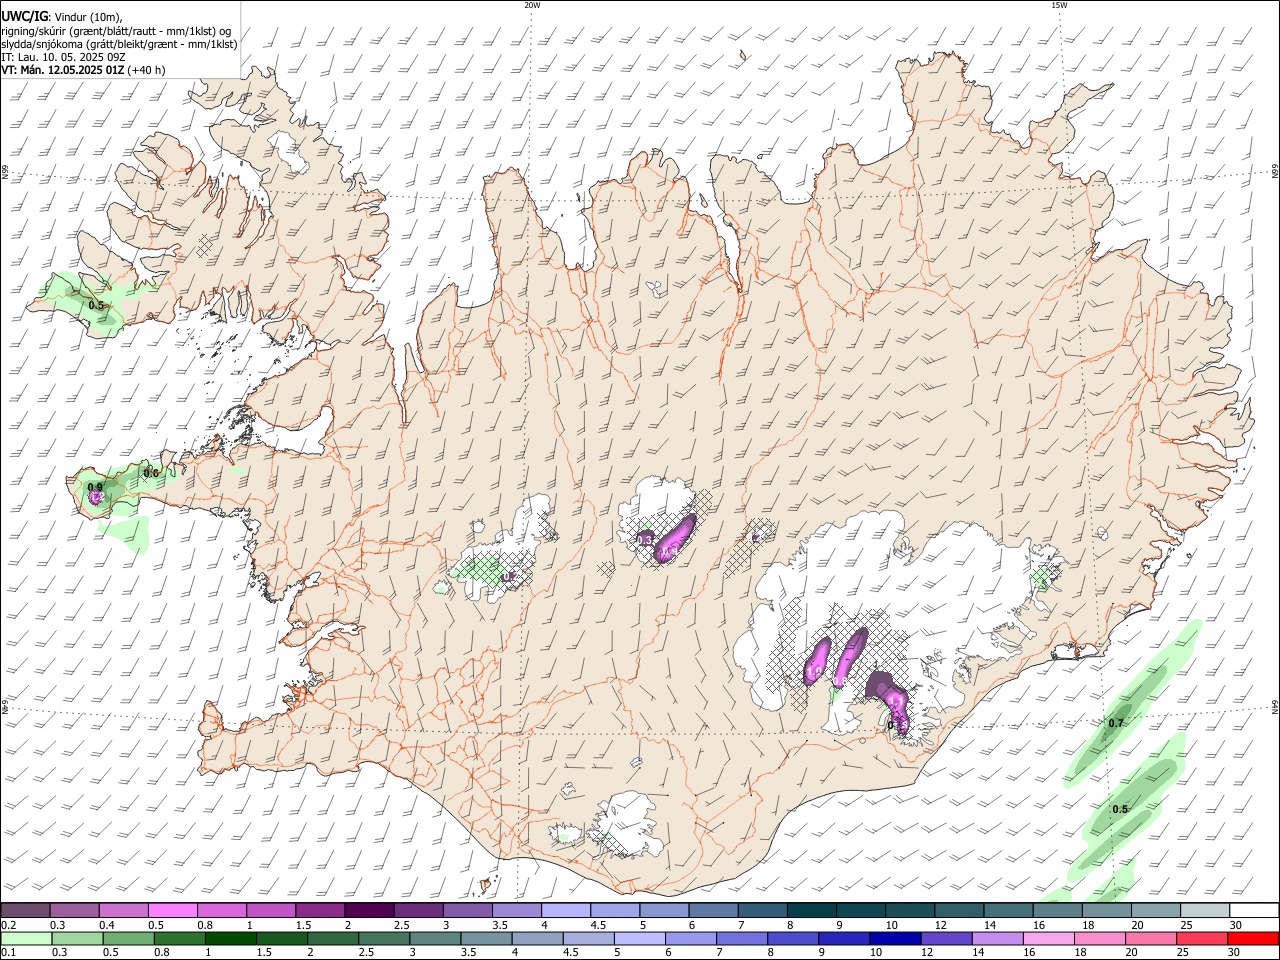Click the 0.7 precipitation label offshore southeast
The height and width of the screenshot is (960, 1280).
tap(1117, 722)
